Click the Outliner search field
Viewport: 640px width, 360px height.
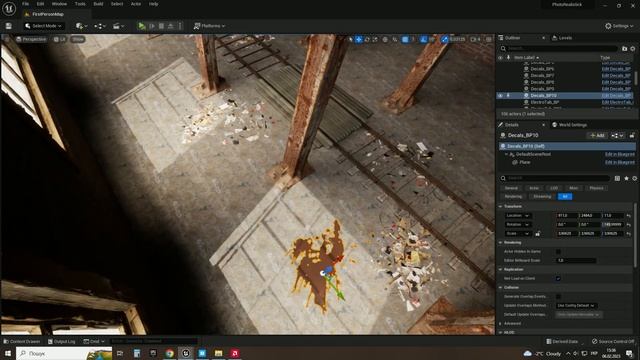coord(558,49)
